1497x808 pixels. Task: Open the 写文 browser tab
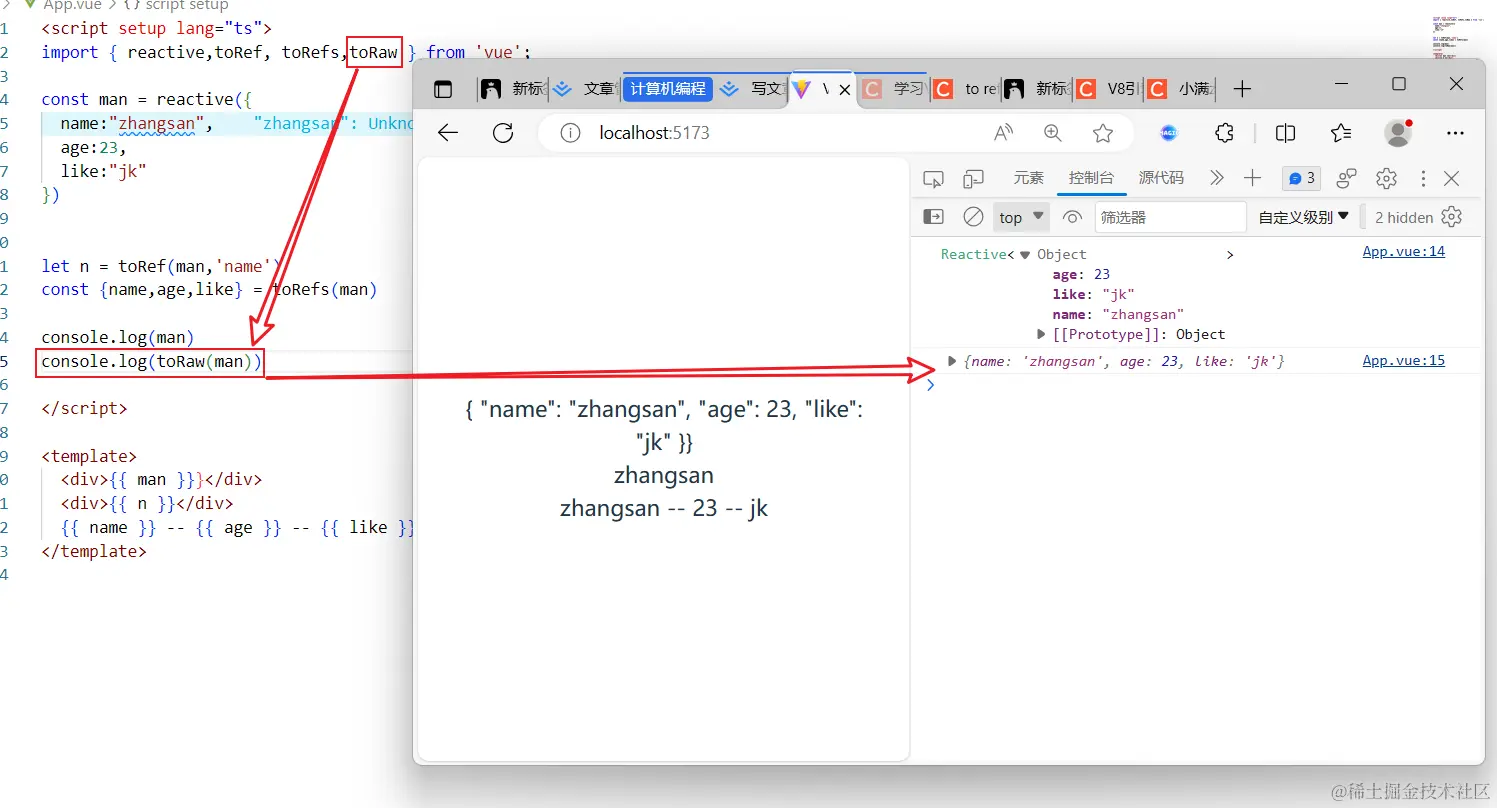tap(753, 89)
